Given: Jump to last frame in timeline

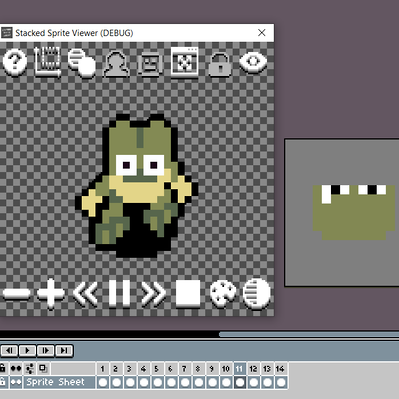Looking at the screenshot, I should (x=64, y=350).
